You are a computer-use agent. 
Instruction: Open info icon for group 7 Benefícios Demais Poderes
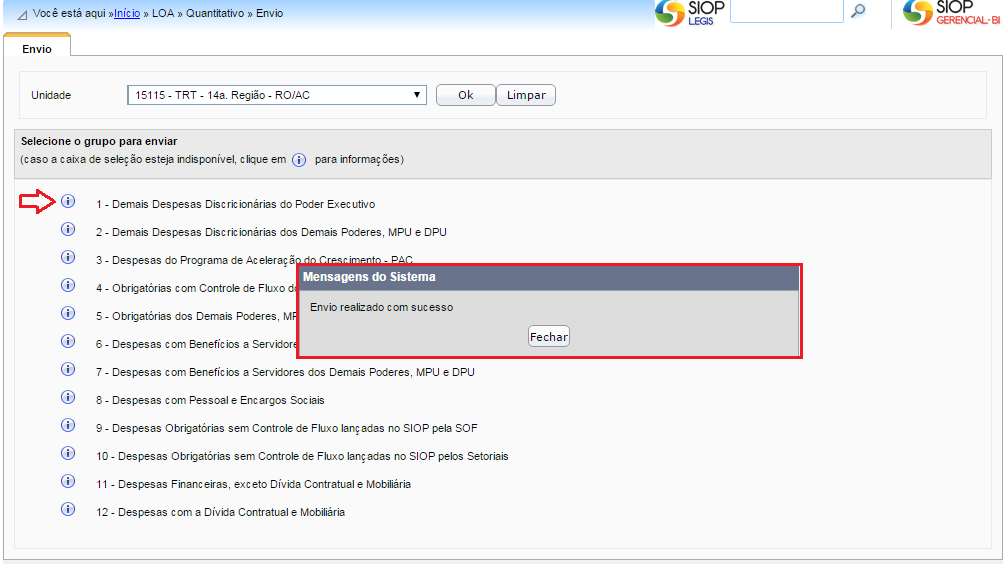tap(68, 369)
